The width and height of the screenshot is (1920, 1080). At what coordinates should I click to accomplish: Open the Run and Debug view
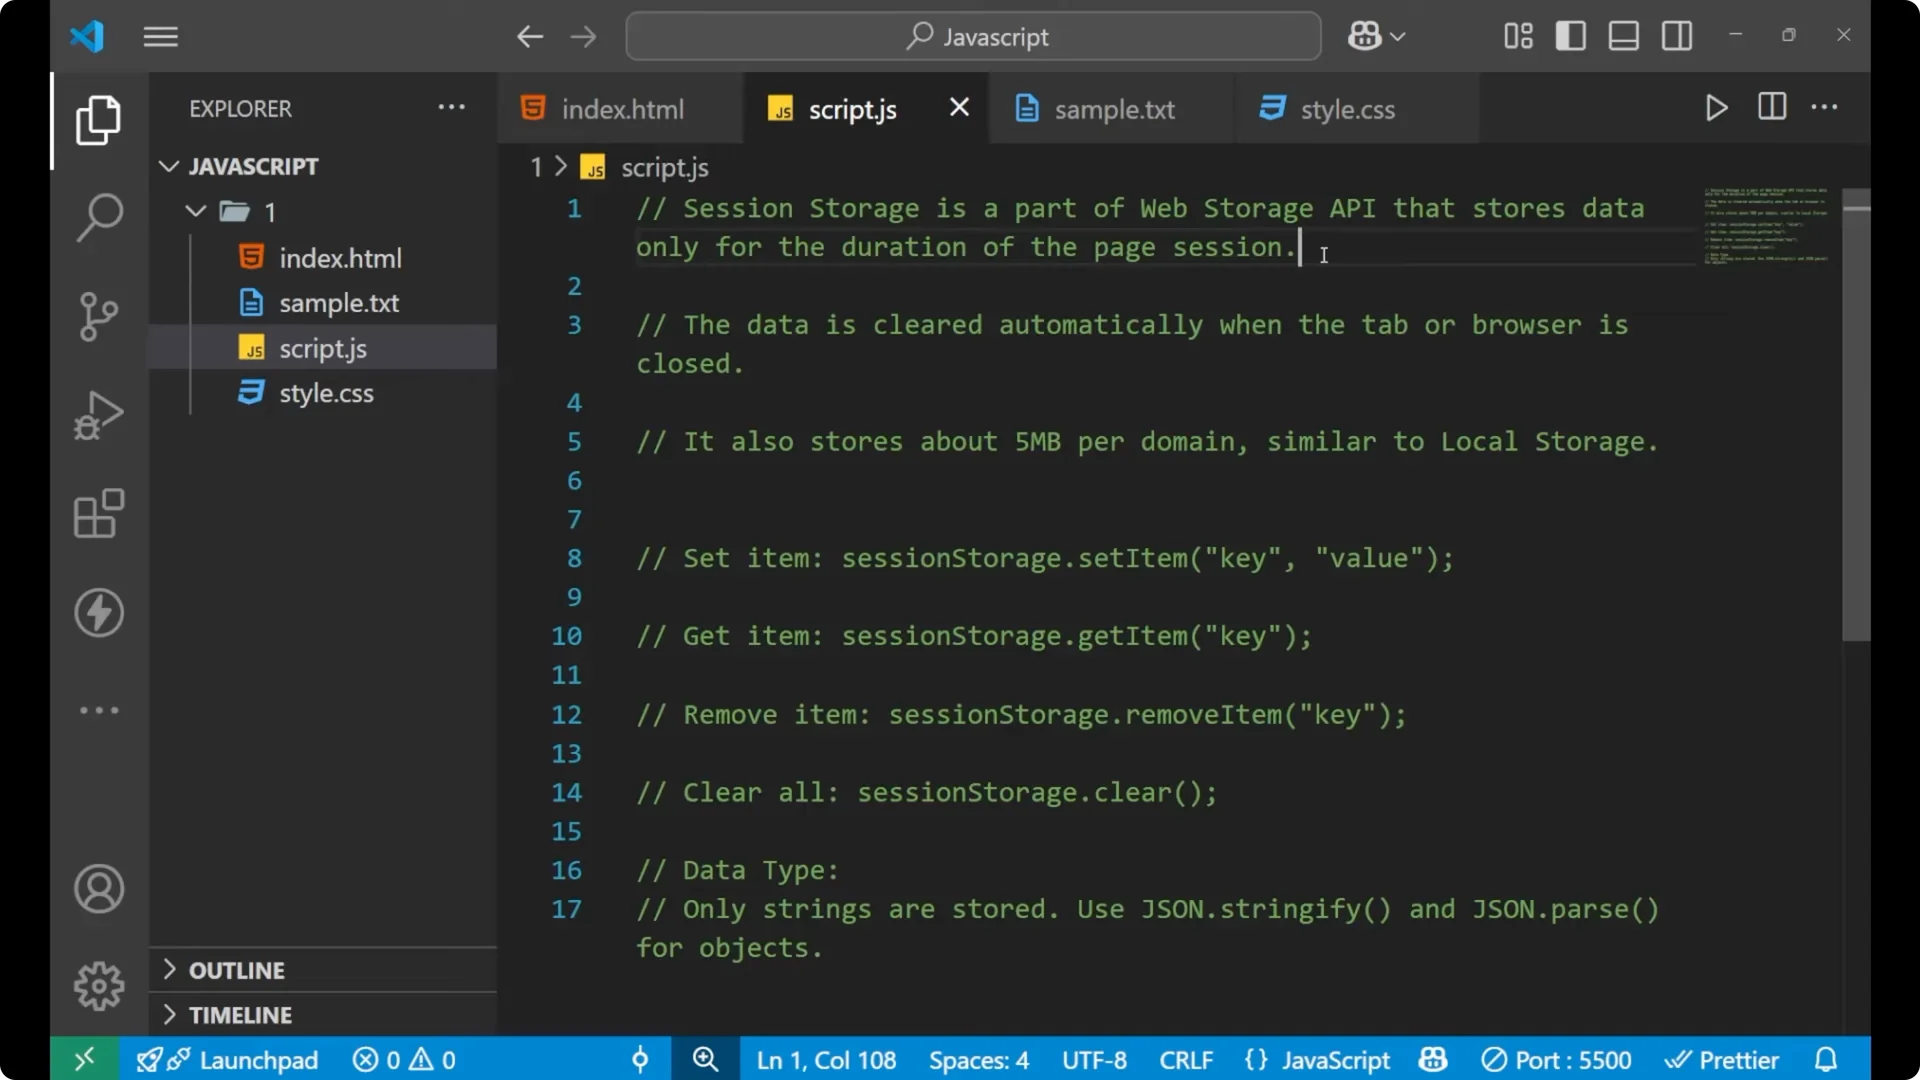coord(97,414)
